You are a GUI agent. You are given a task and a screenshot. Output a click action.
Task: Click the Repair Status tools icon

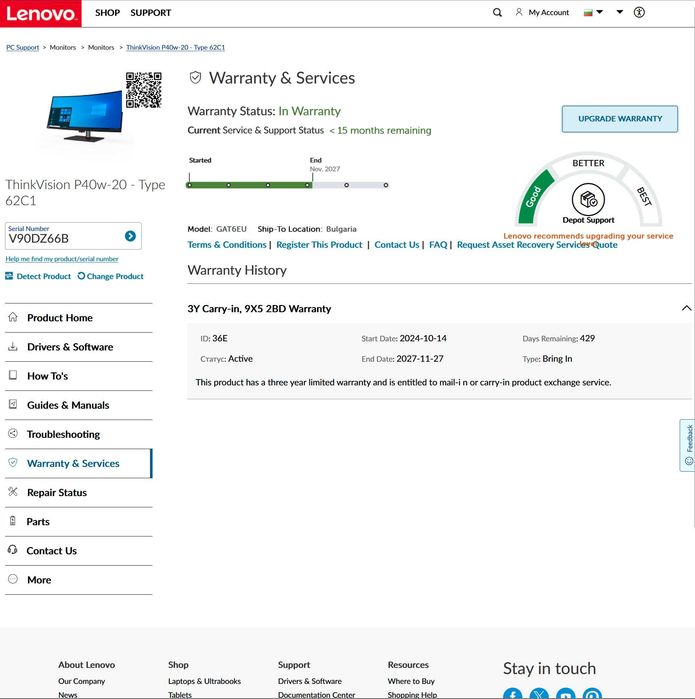13,492
